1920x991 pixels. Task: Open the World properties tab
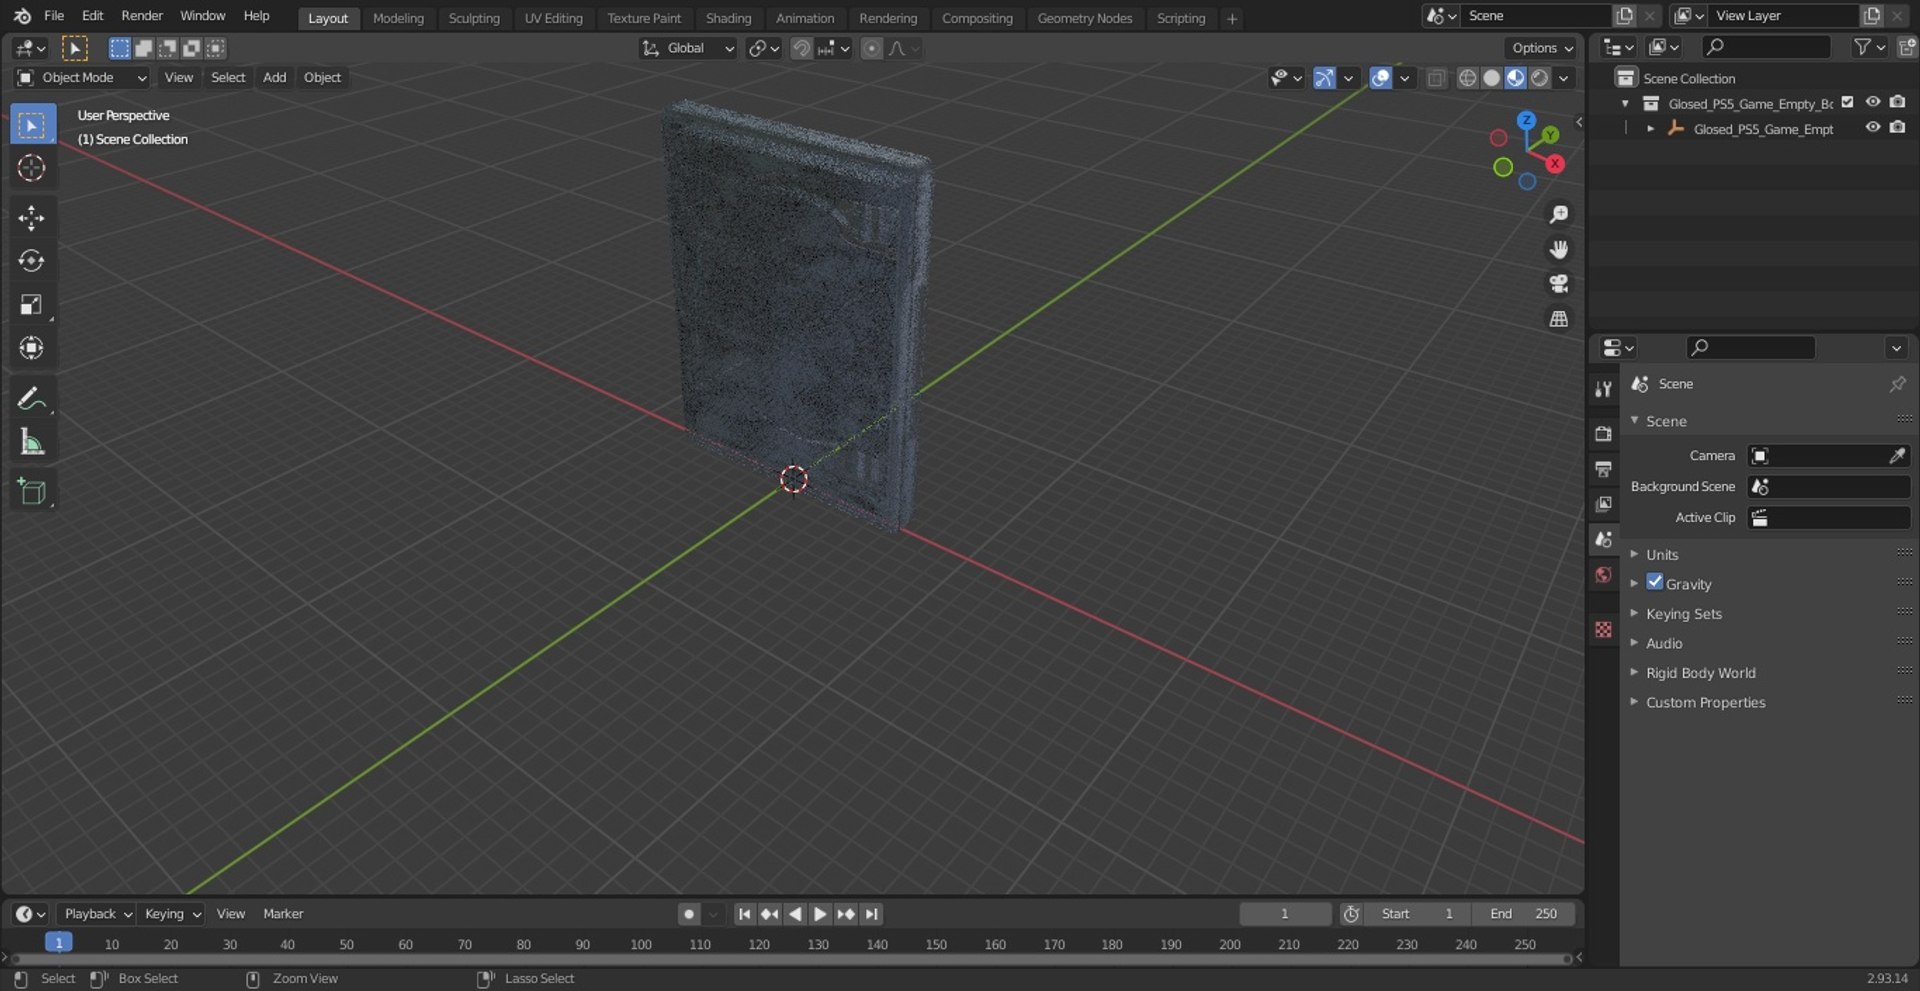tap(1603, 575)
